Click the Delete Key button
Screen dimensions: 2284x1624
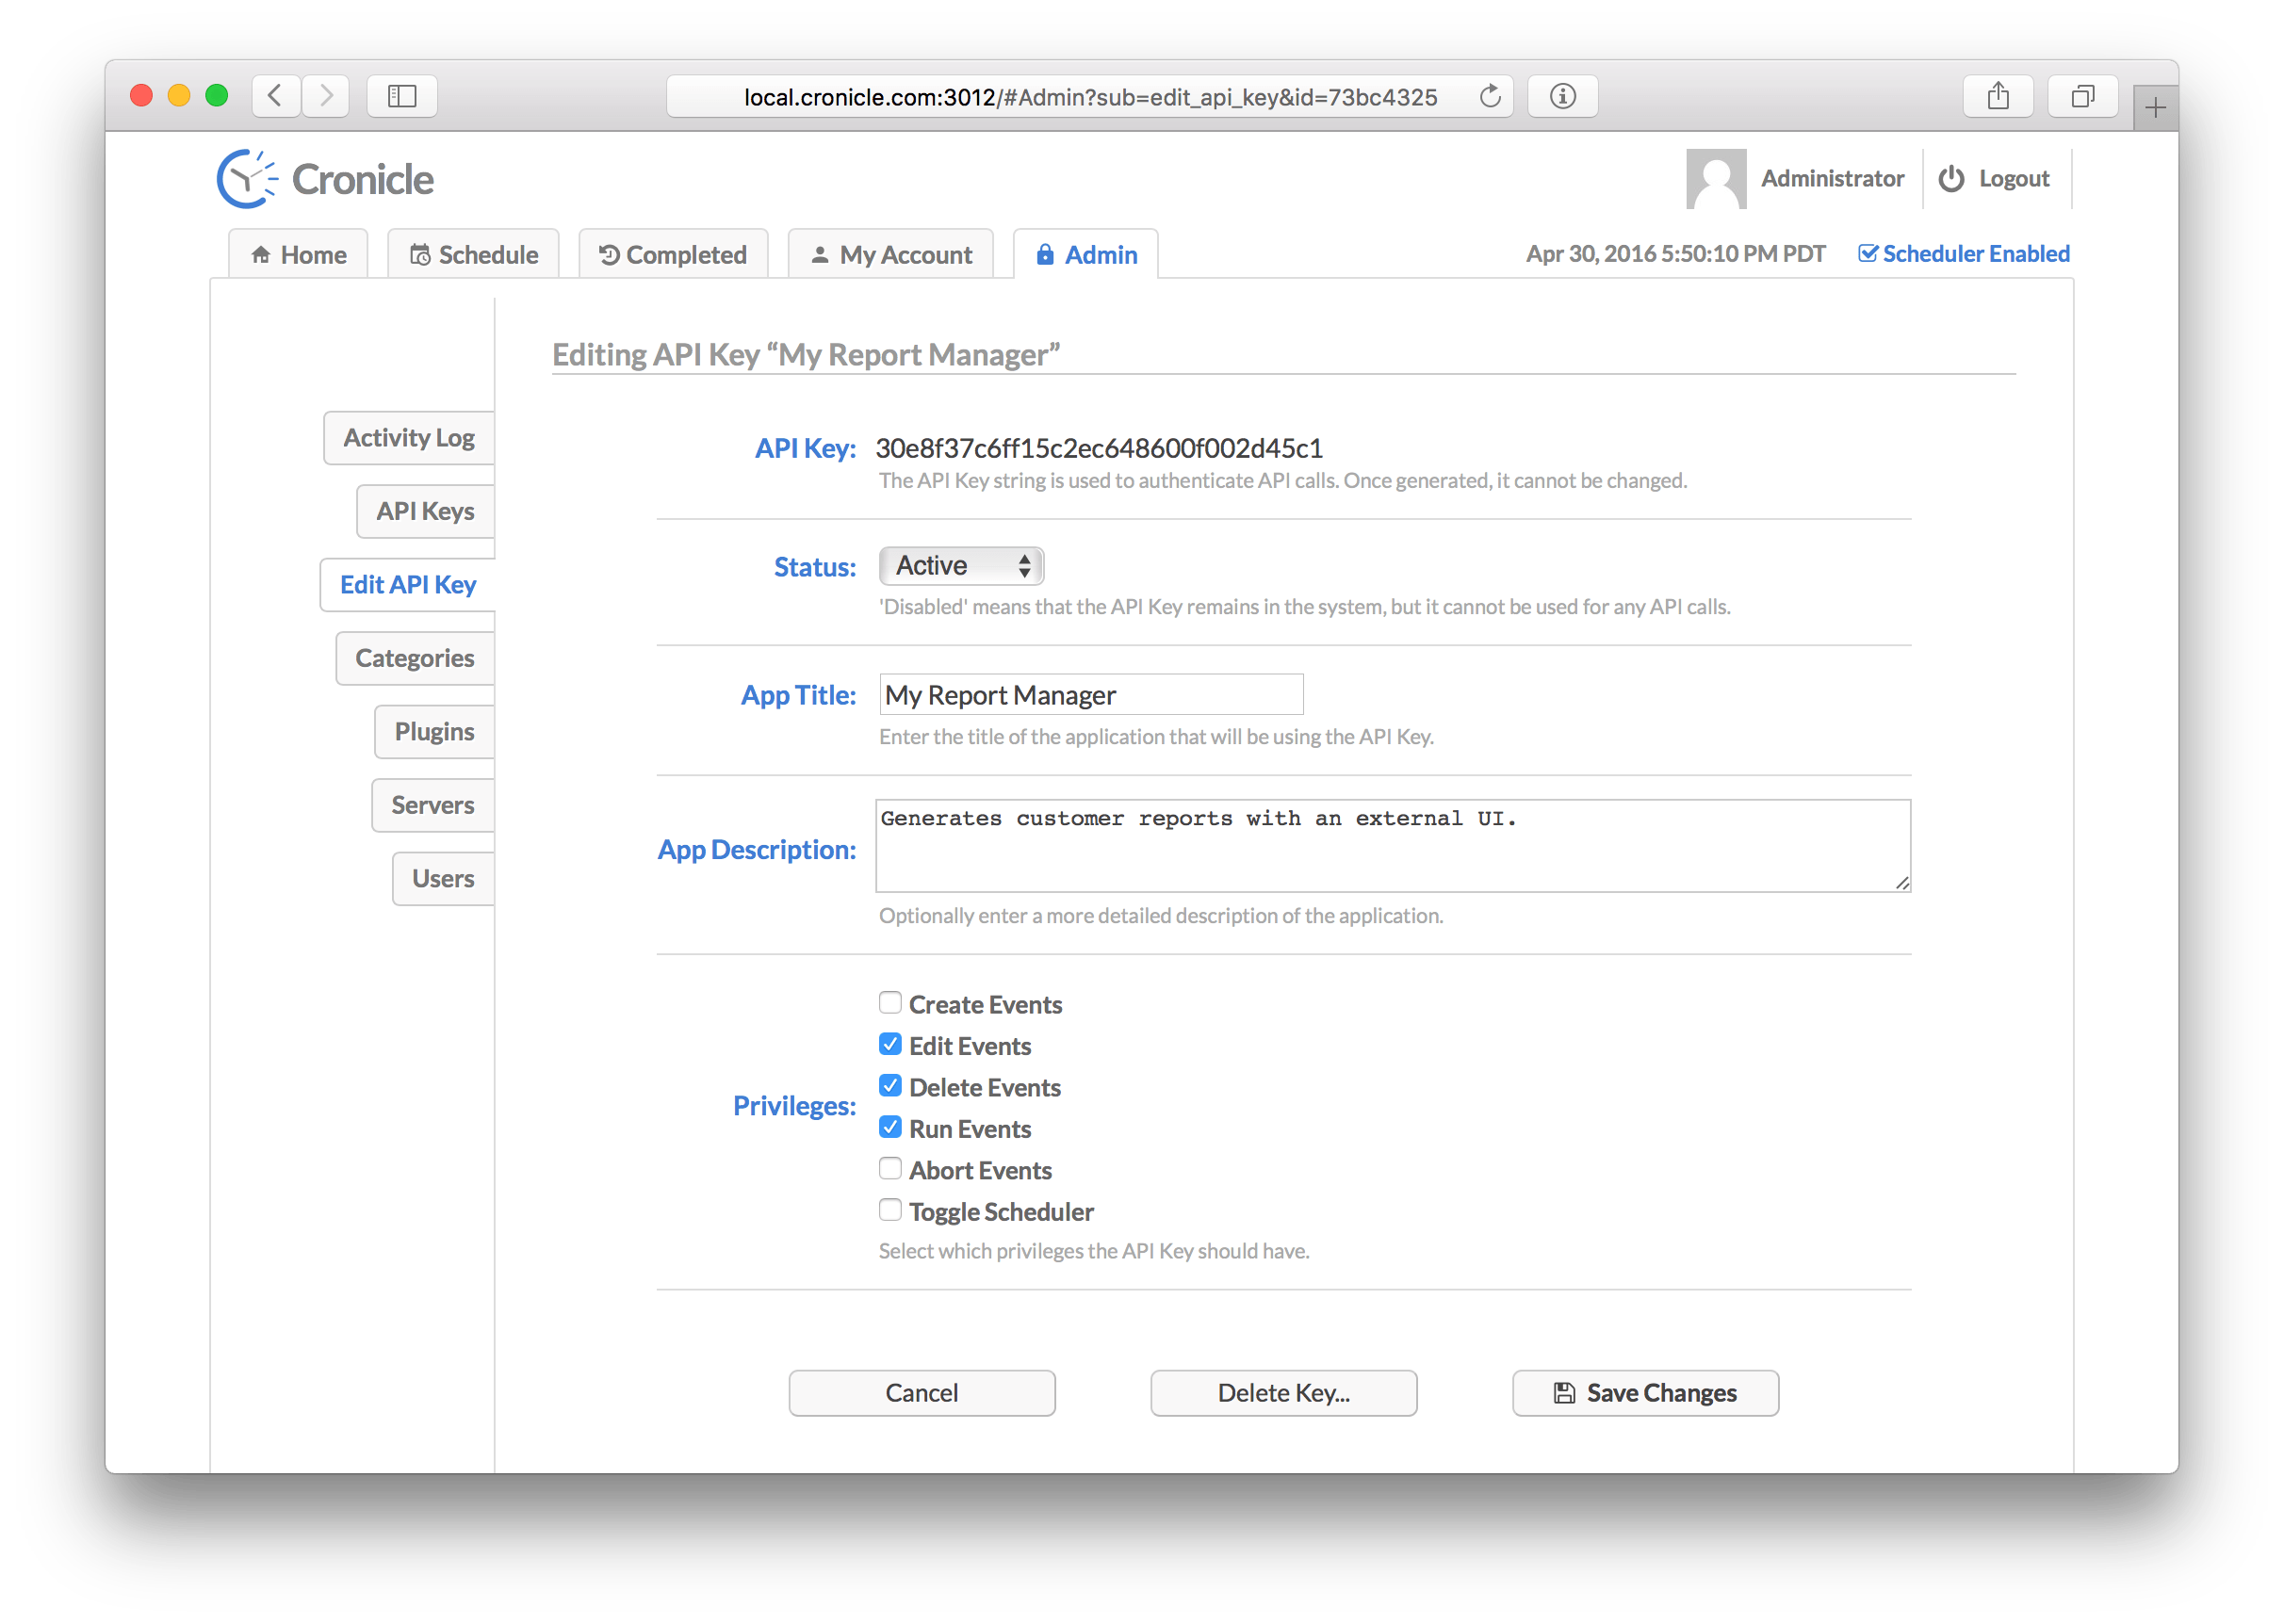click(x=1283, y=1392)
